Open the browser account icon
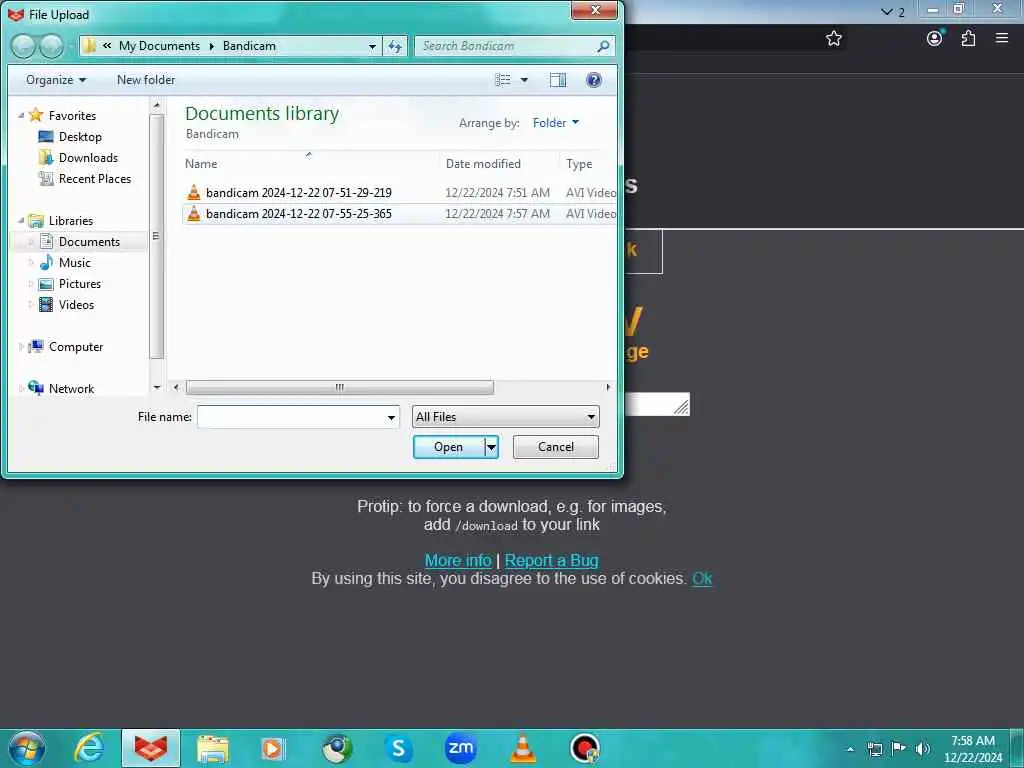 coord(935,39)
